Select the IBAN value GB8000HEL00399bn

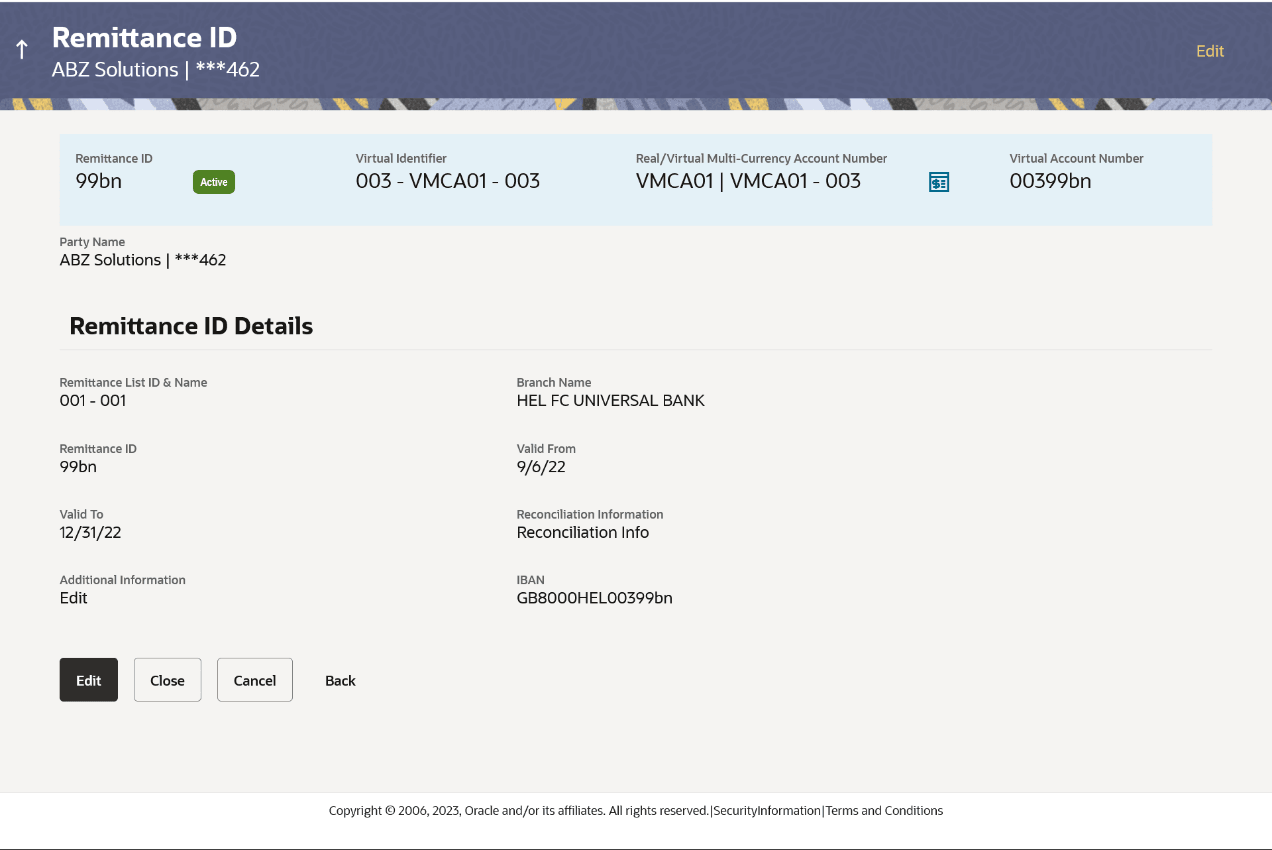595,598
